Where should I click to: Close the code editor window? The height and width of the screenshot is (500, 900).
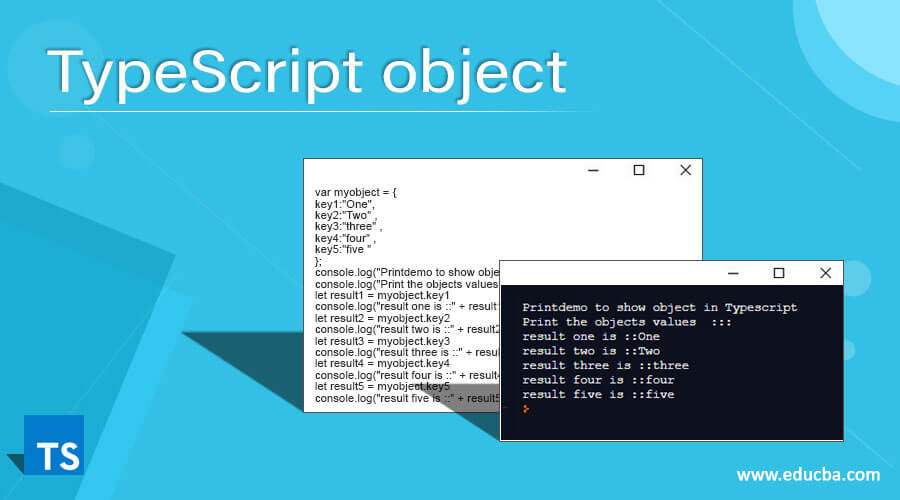point(685,170)
